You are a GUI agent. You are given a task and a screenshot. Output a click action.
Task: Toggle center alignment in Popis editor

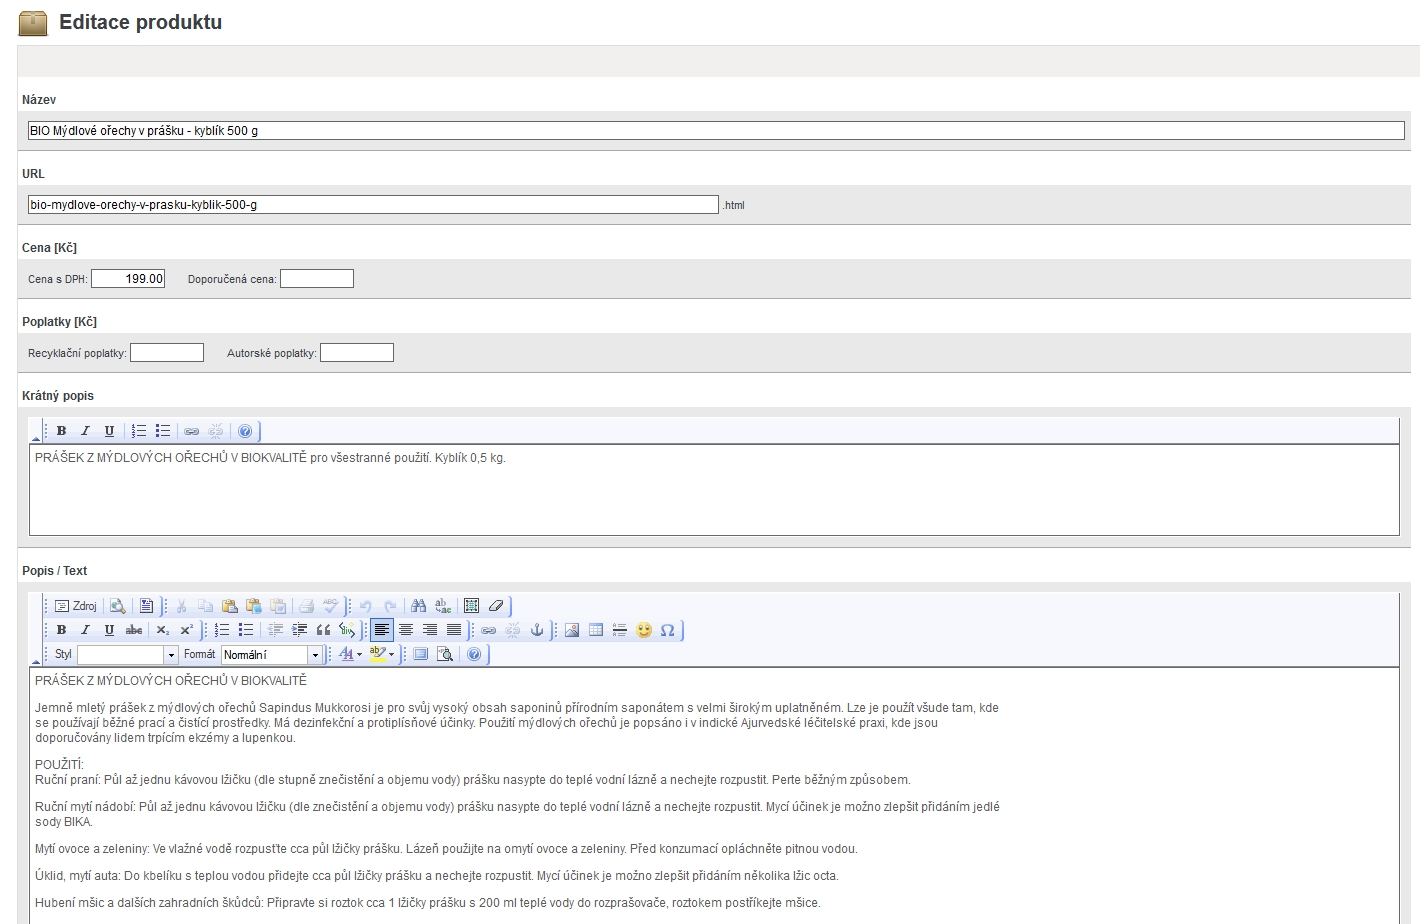tap(406, 630)
